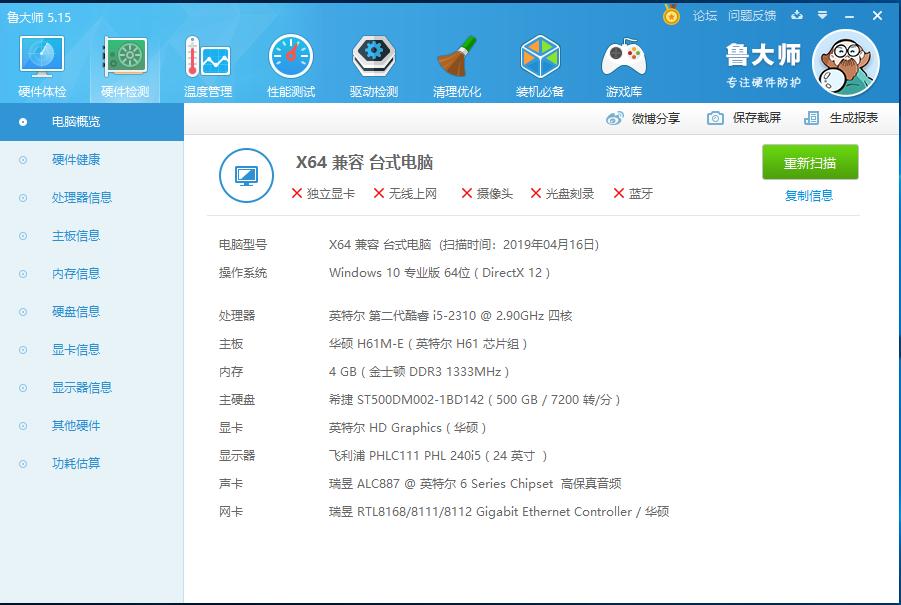Open the 硬件体检 (Hardware Checkup) icon
The height and width of the screenshot is (605, 901).
coord(41,63)
